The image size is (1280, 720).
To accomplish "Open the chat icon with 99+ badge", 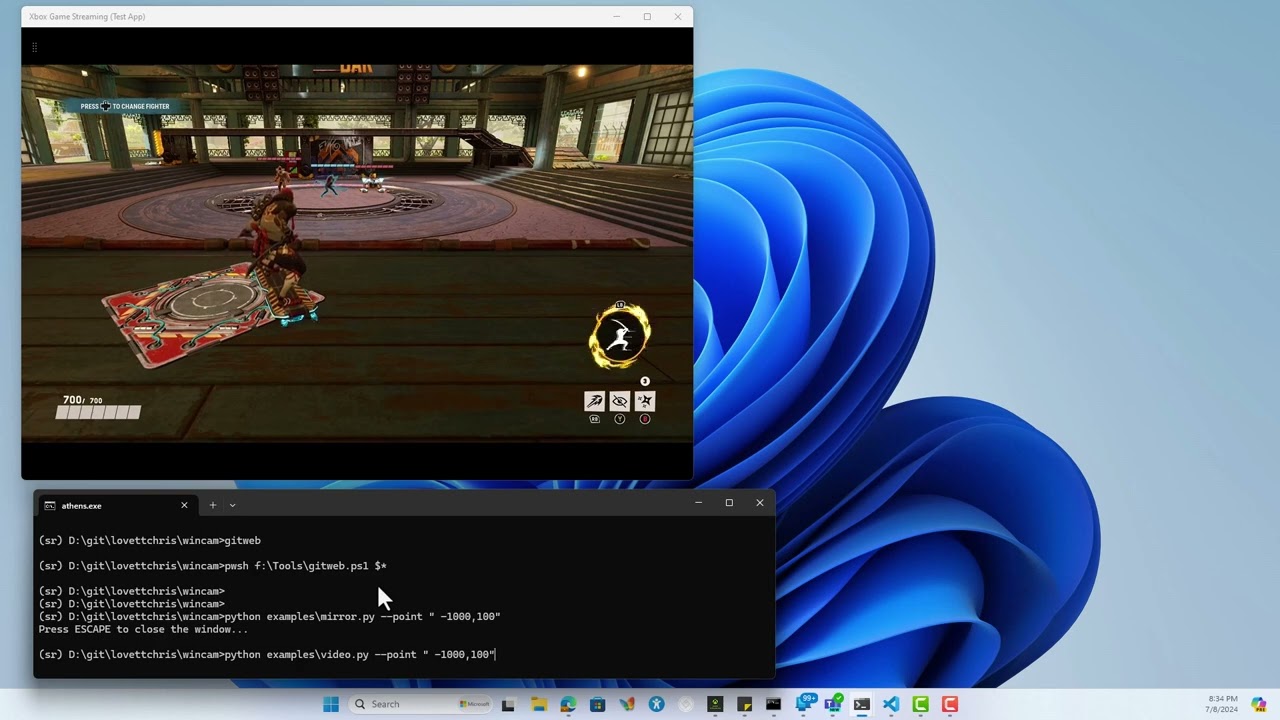I will click(804, 703).
